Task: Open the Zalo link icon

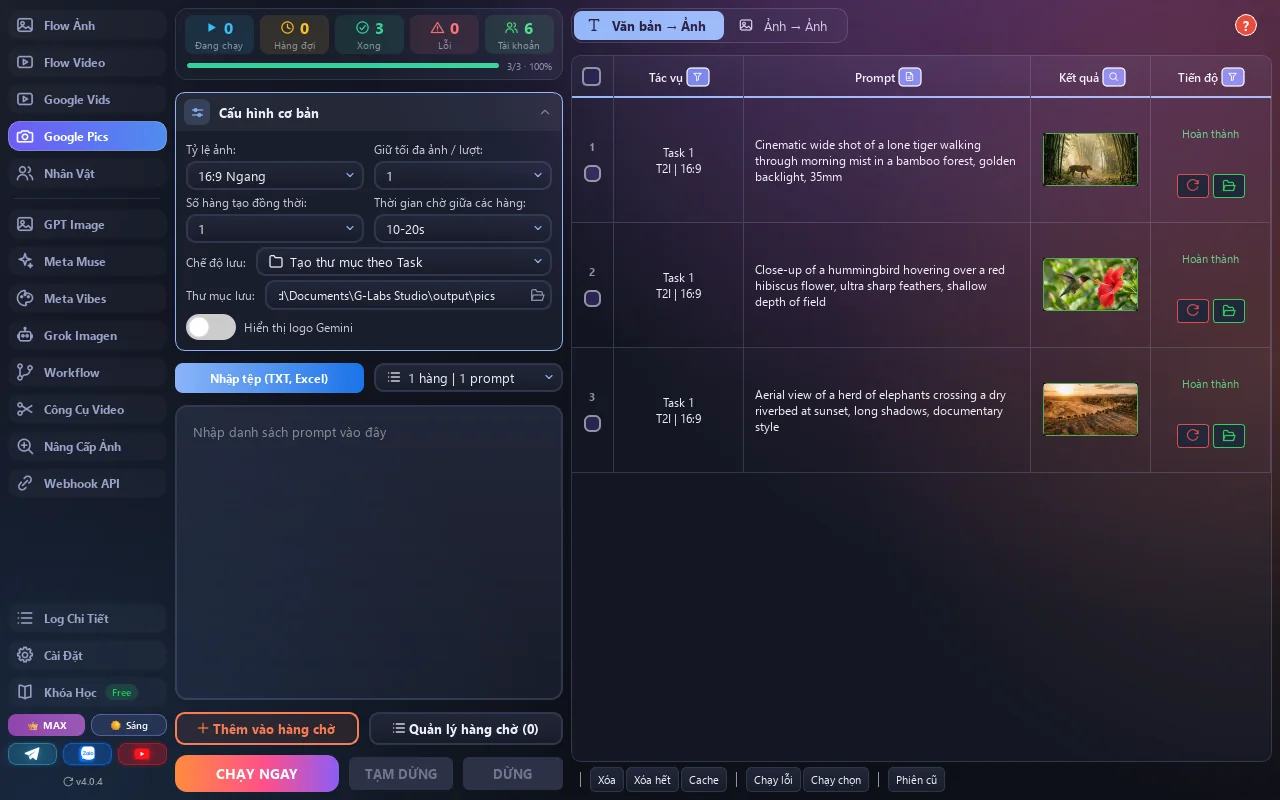Action: 87,754
